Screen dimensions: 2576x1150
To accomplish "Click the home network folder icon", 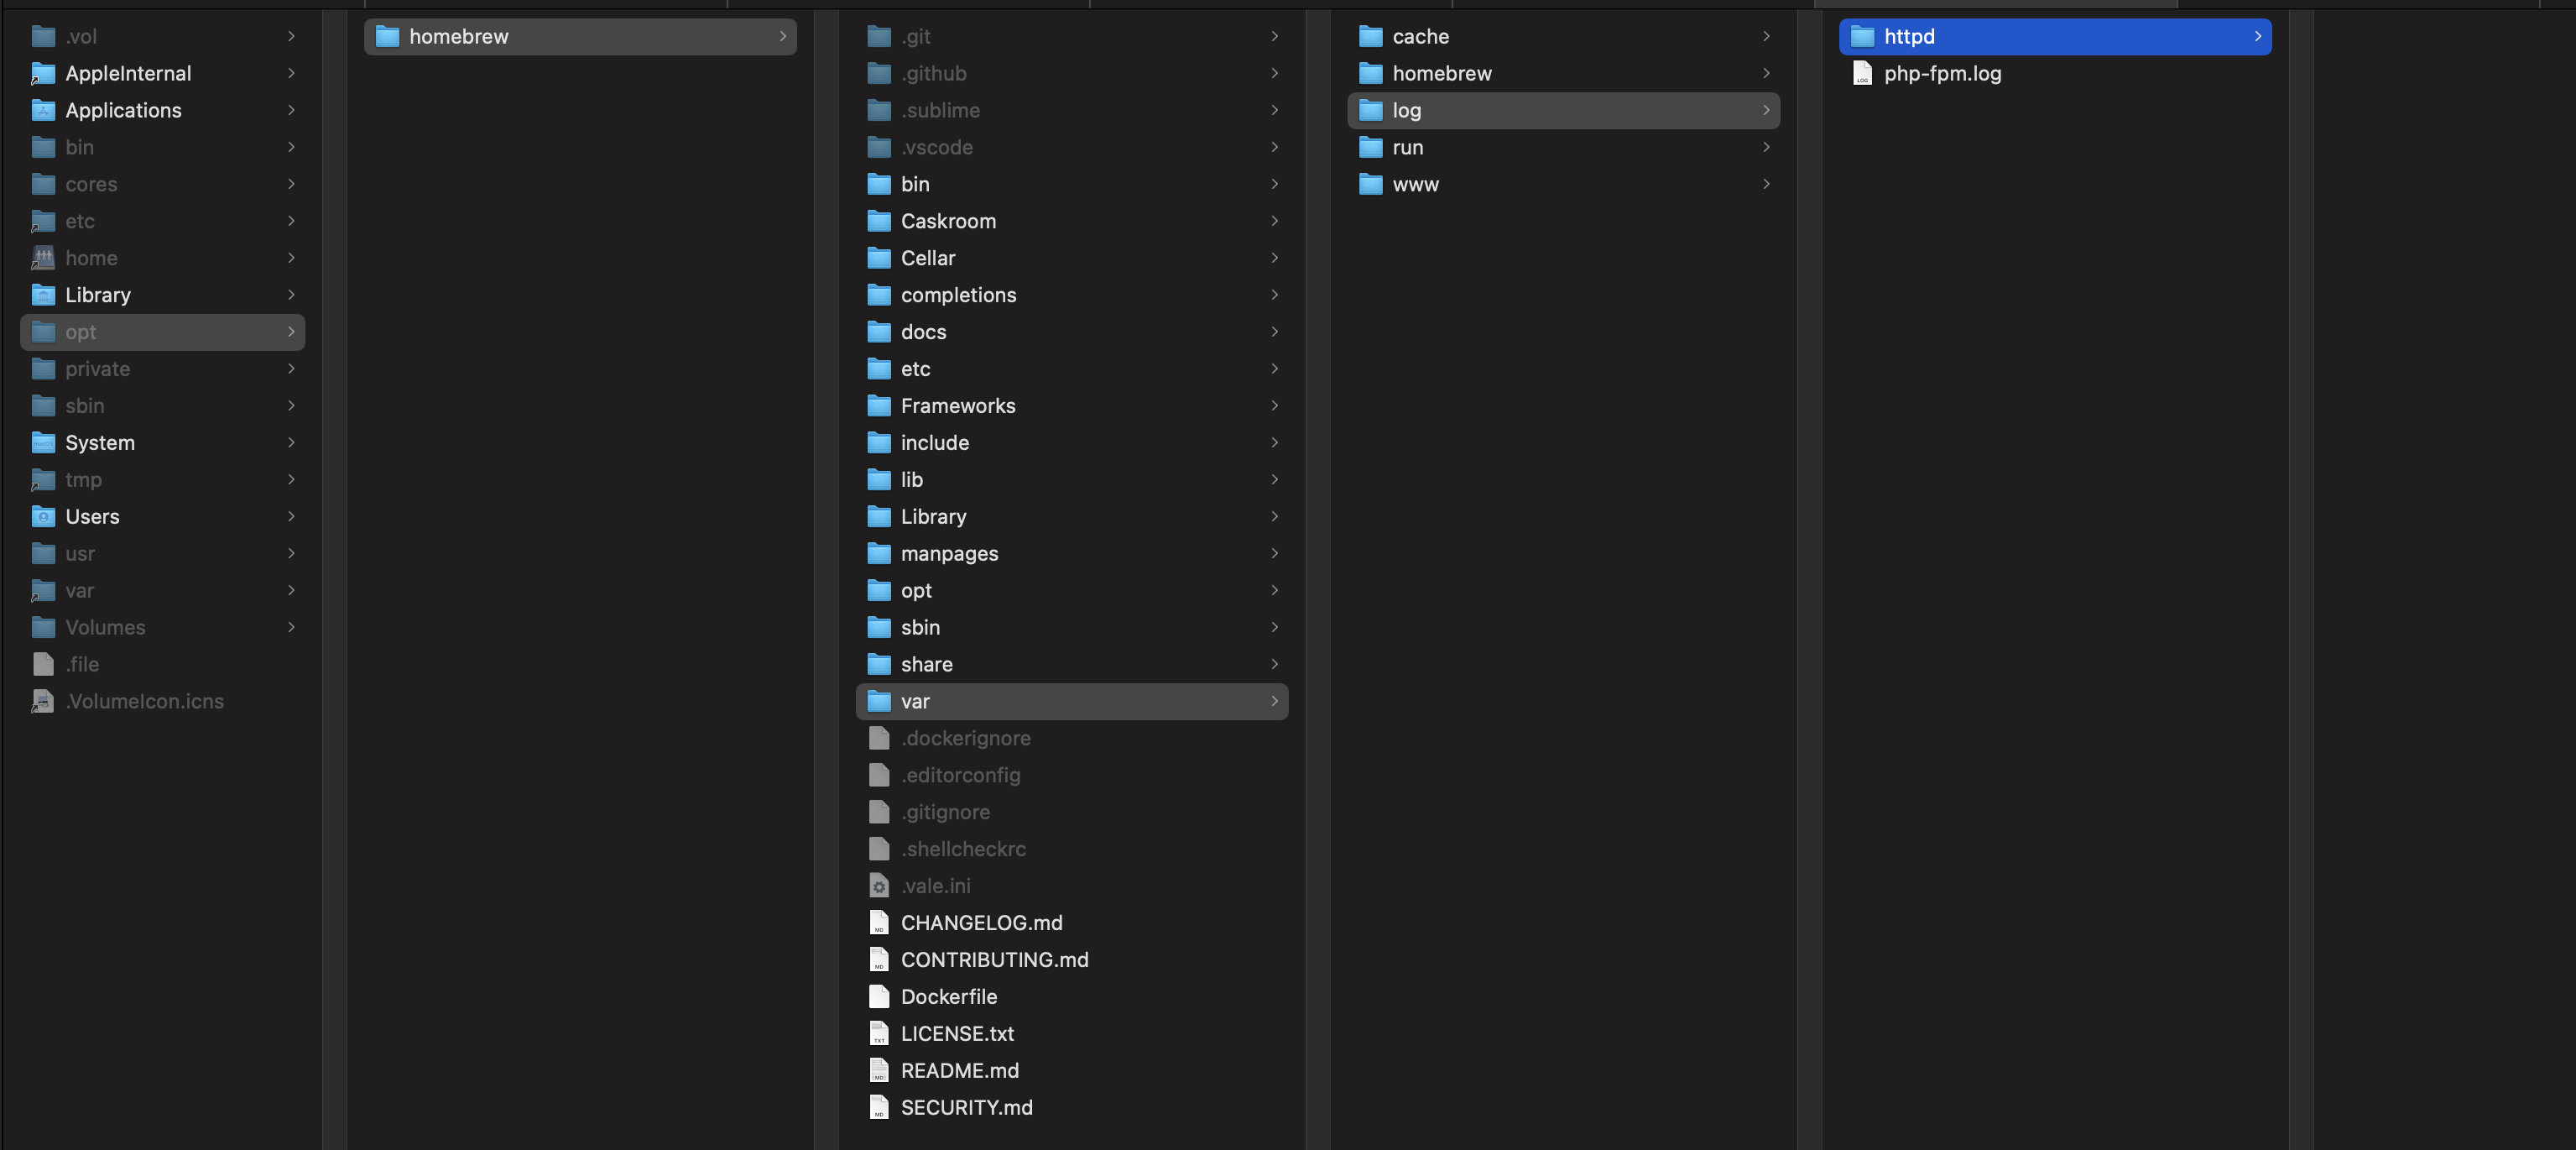I will pos(43,258).
